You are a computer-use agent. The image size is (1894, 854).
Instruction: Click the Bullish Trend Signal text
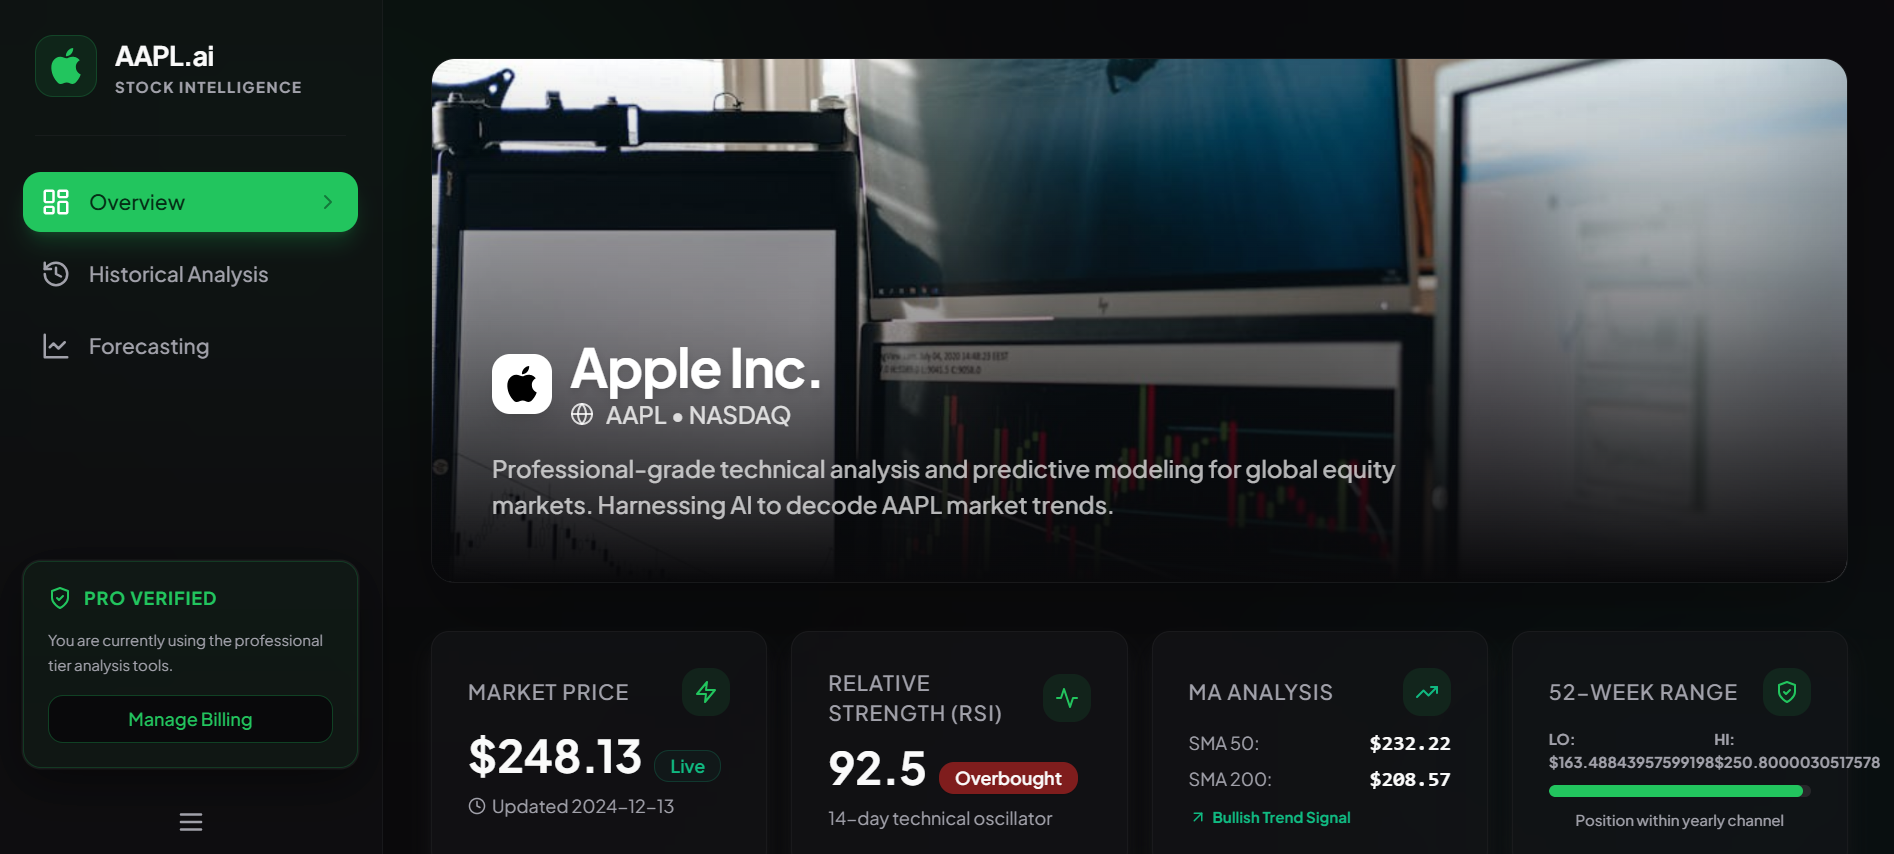(x=1281, y=818)
